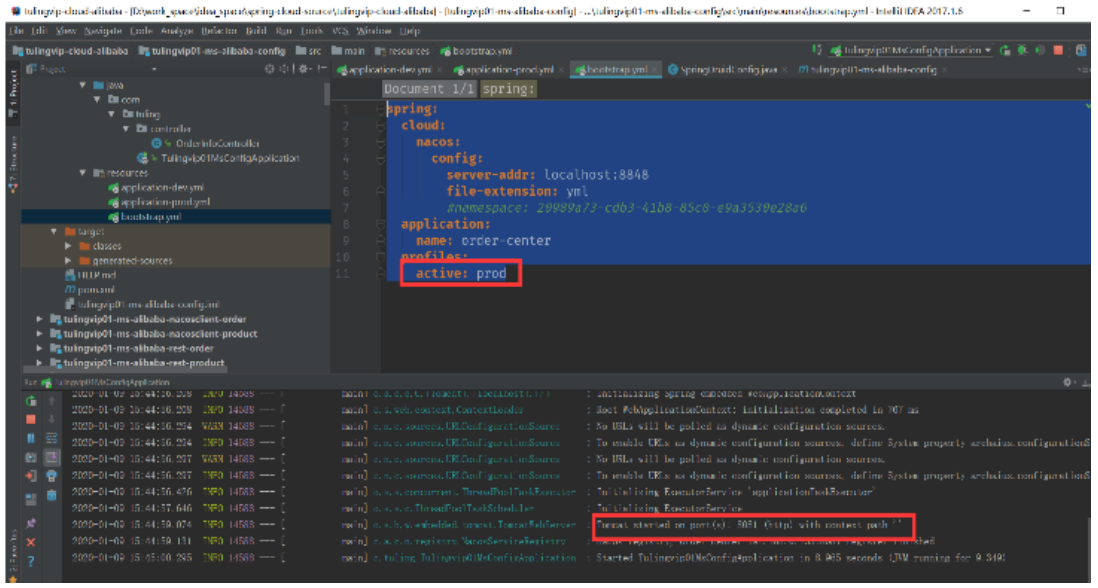Click Build project icon in toolbar
Screen dimensions: 1098x588
coord(816,50)
